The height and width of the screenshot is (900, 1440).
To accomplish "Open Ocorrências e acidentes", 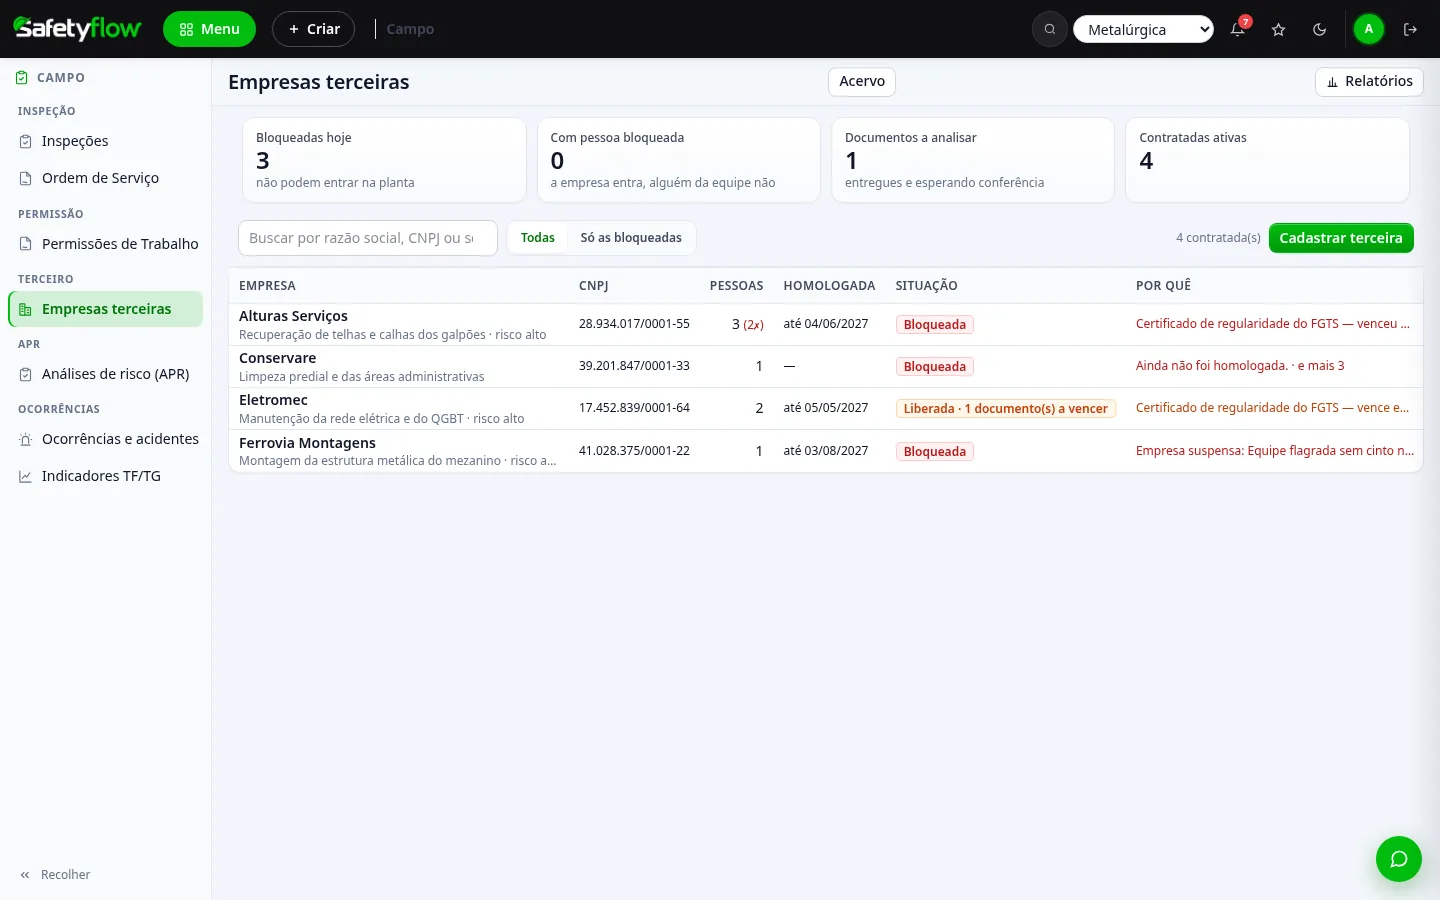I will pyautogui.click(x=106, y=439).
